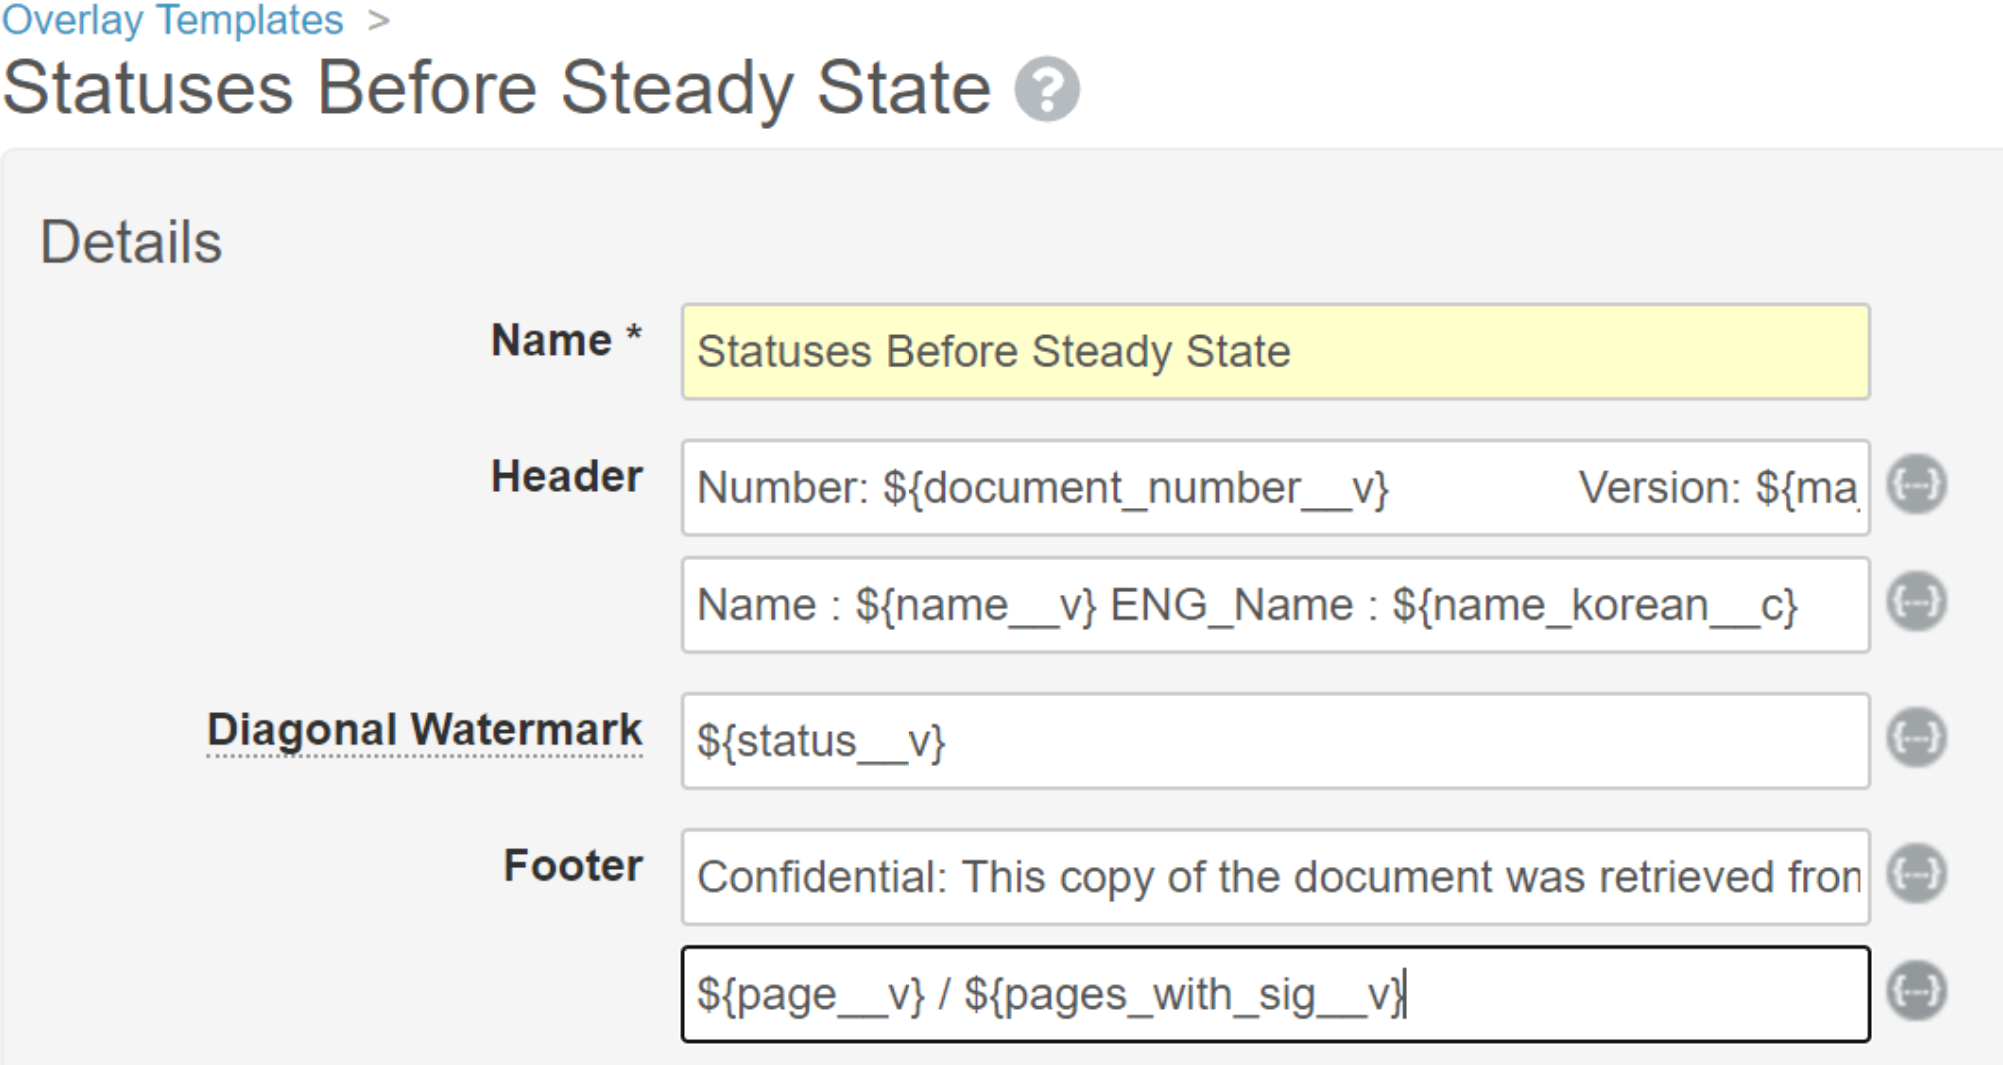Insert token into the Confidential footer field

coord(1916,874)
